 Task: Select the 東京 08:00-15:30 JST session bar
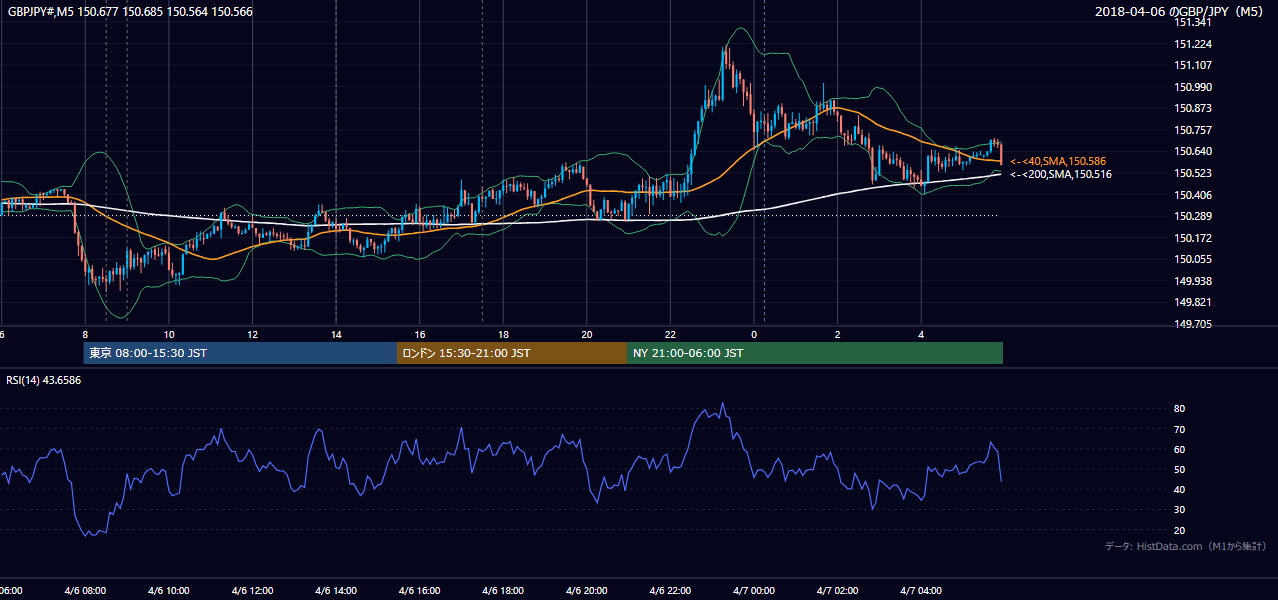(x=240, y=353)
